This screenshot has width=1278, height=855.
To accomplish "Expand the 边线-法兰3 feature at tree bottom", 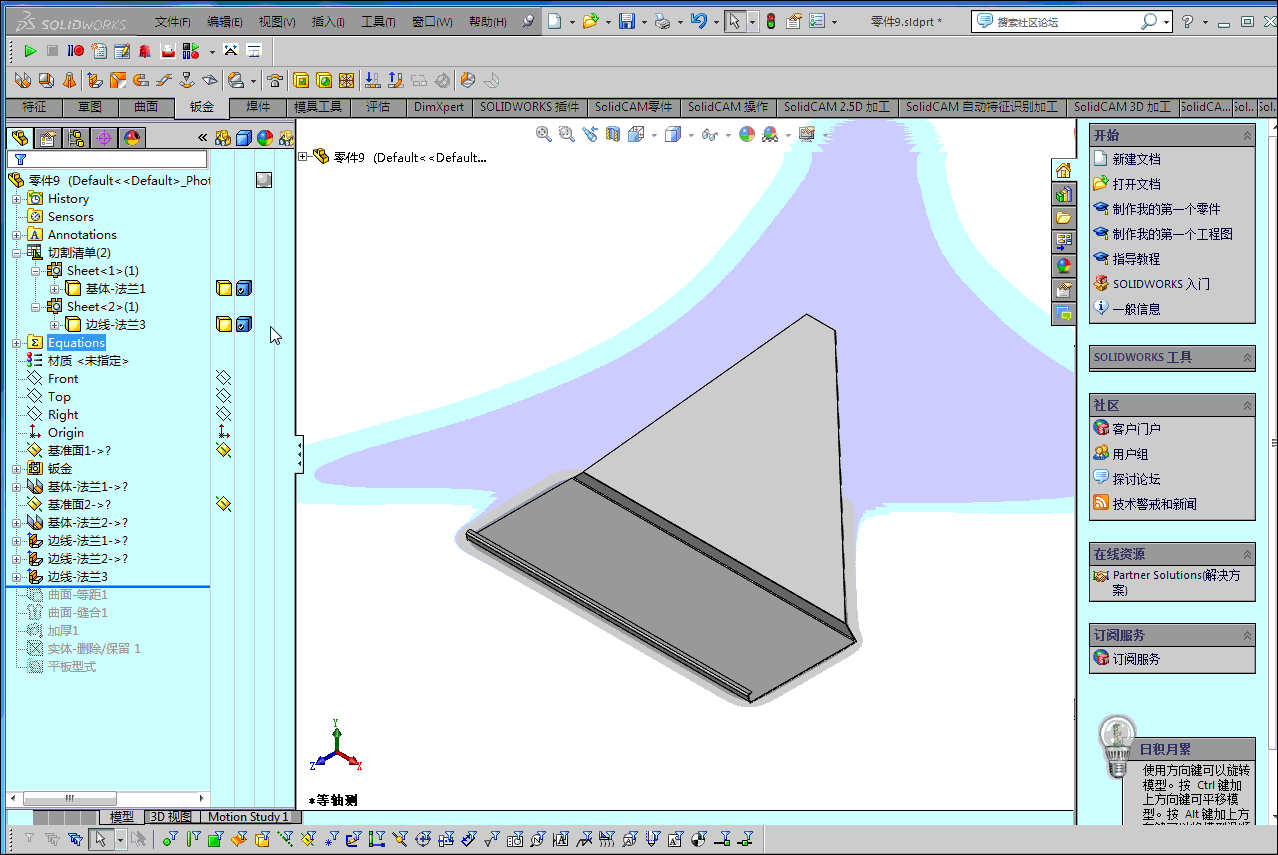I will (x=17, y=577).
